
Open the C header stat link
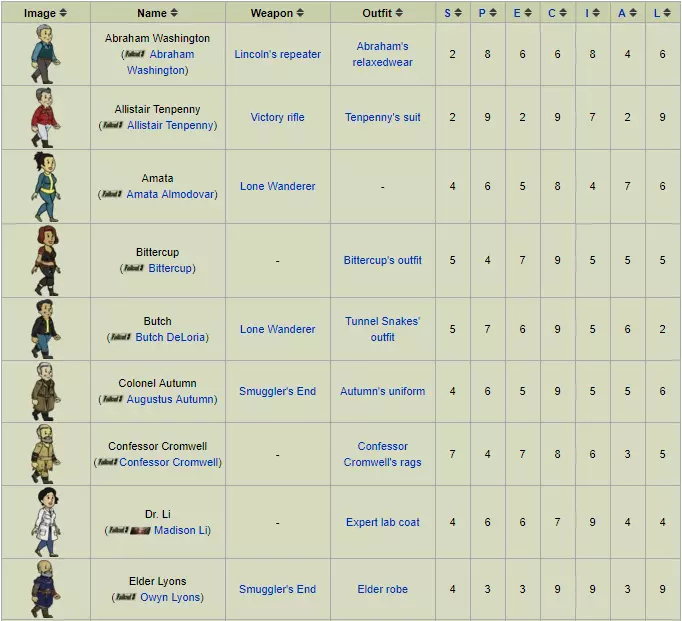click(552, 13)
